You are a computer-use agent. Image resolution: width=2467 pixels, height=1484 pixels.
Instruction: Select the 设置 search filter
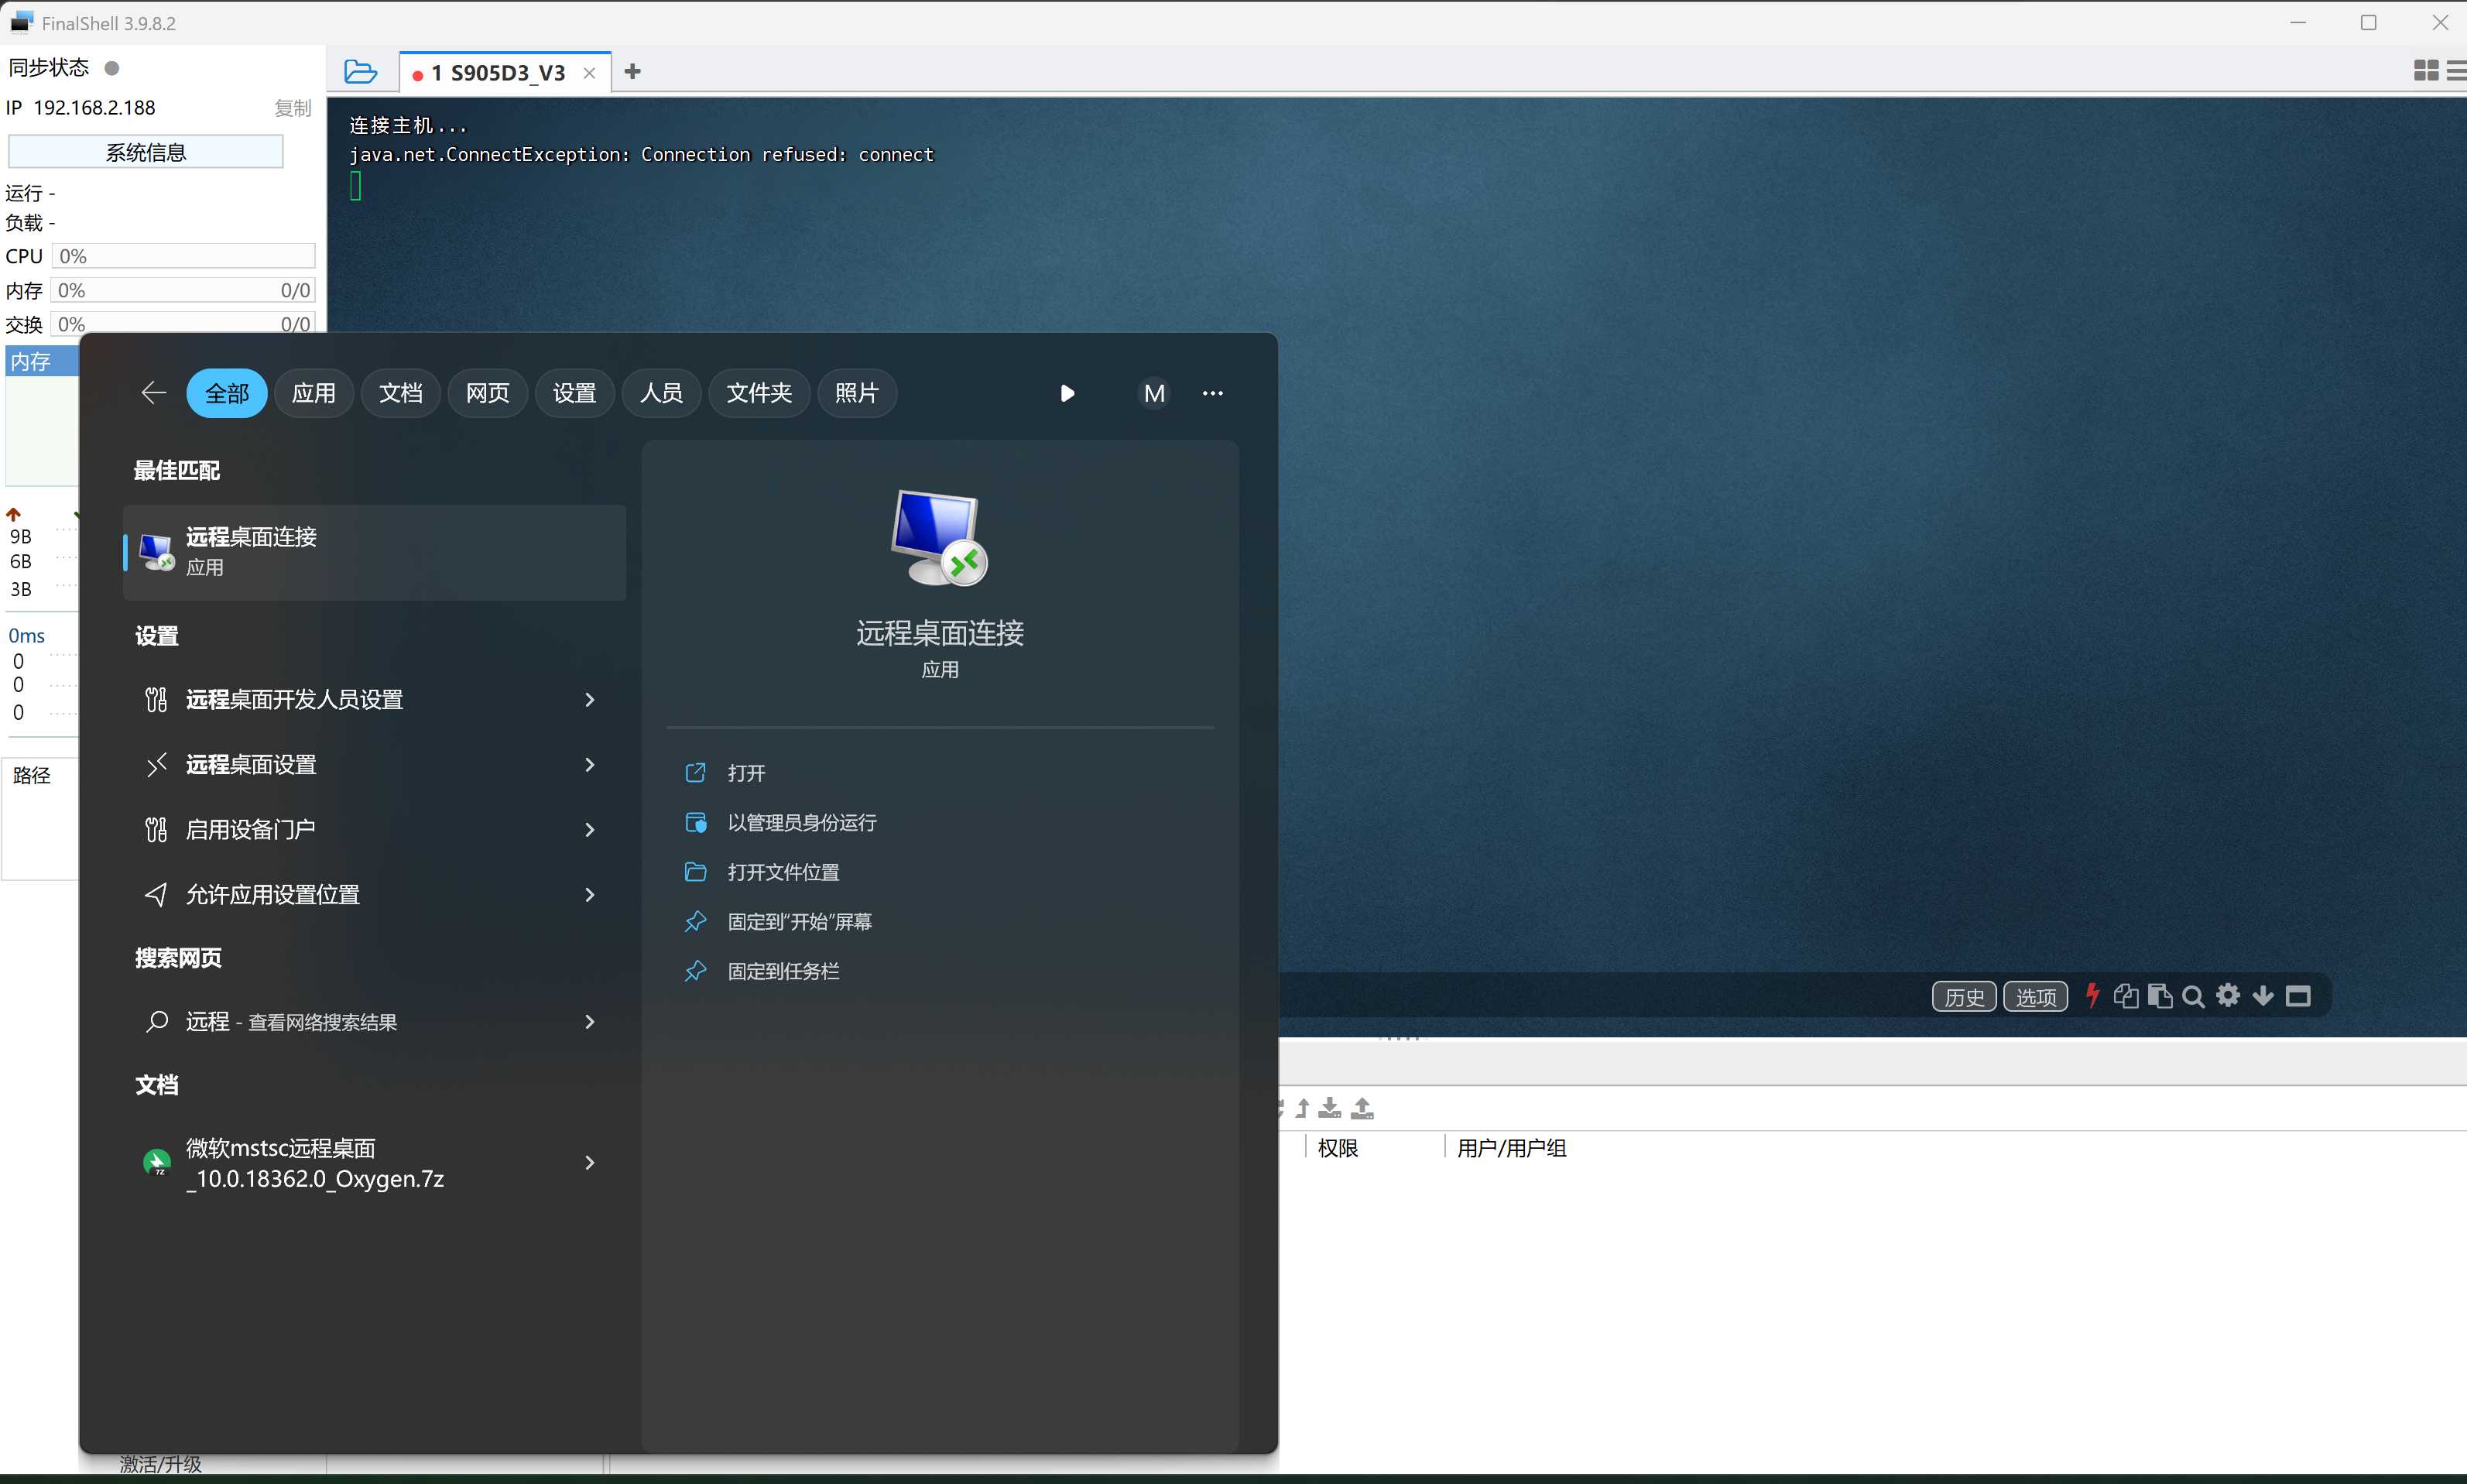point(575,393)
